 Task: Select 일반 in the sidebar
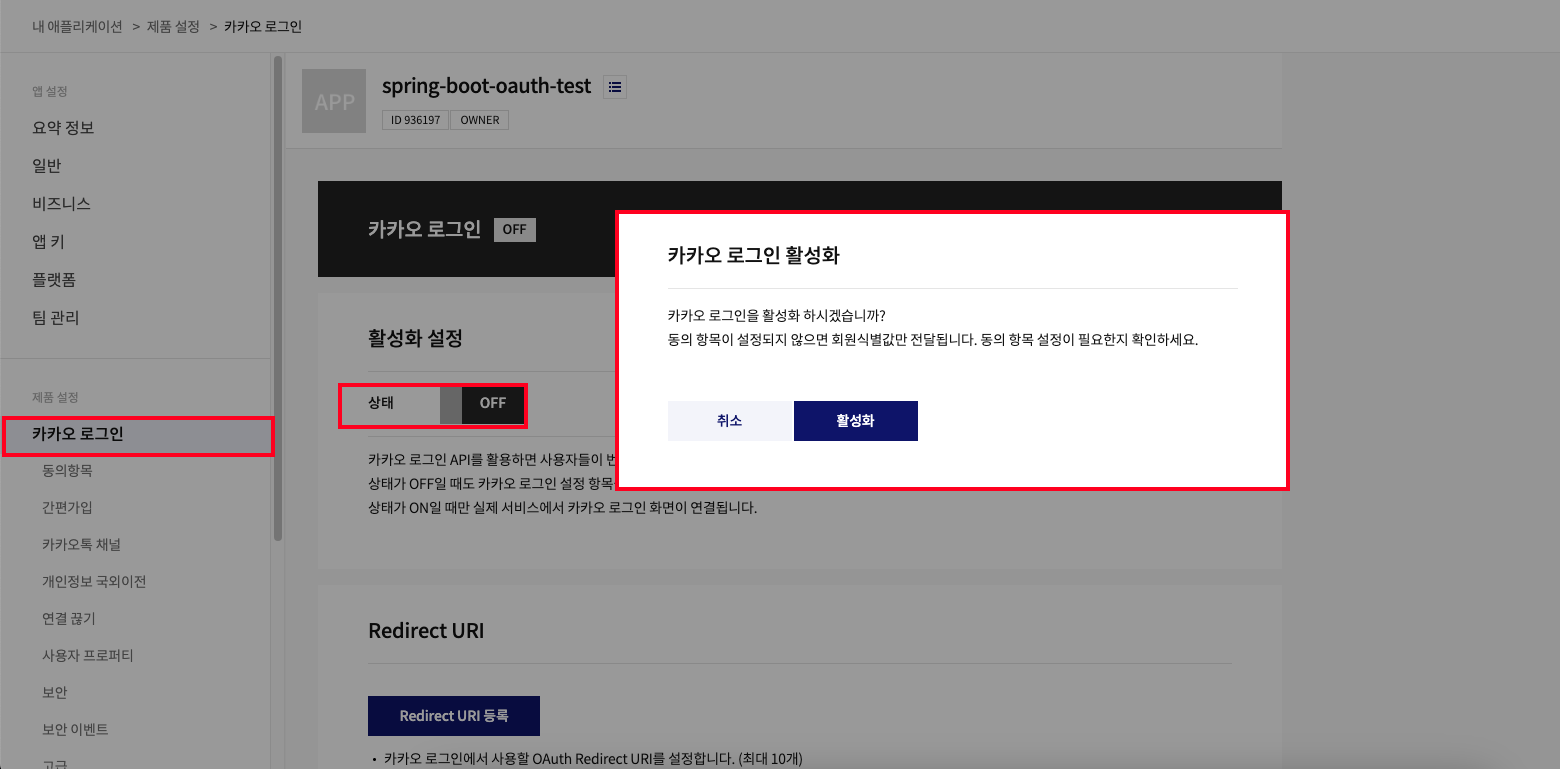(x=47, y=166)
